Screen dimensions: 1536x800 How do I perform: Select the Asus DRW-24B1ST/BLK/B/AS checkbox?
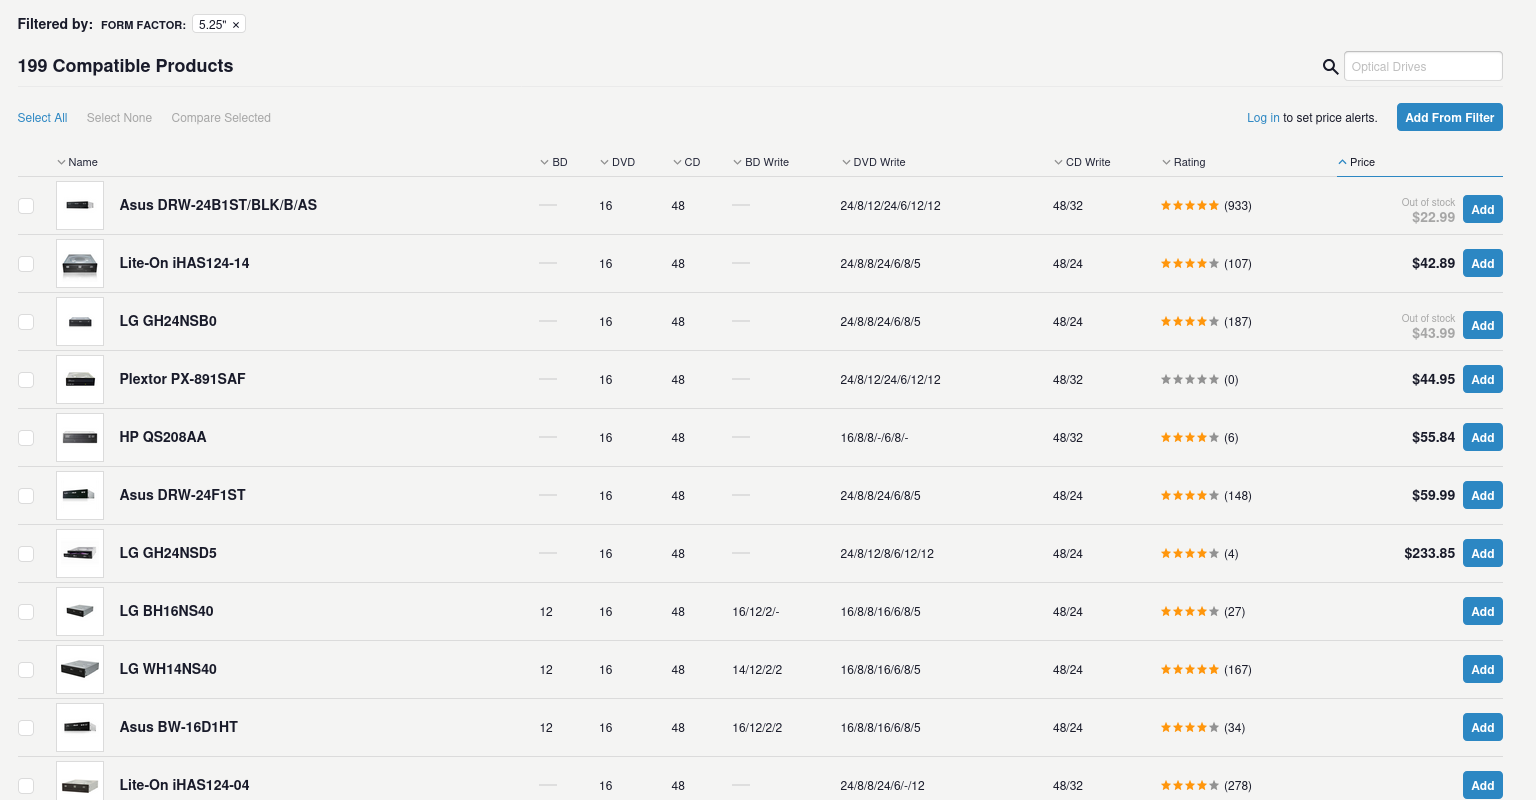pos(26,206)
